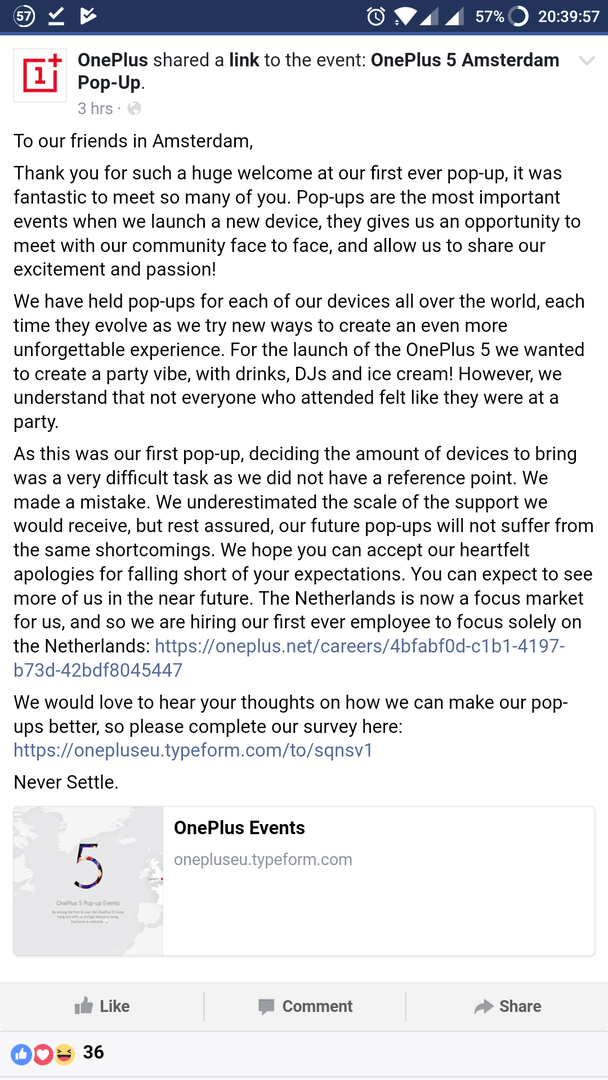
Task: Tap the OnePlus logo profile picture
Action: [40, 76]
